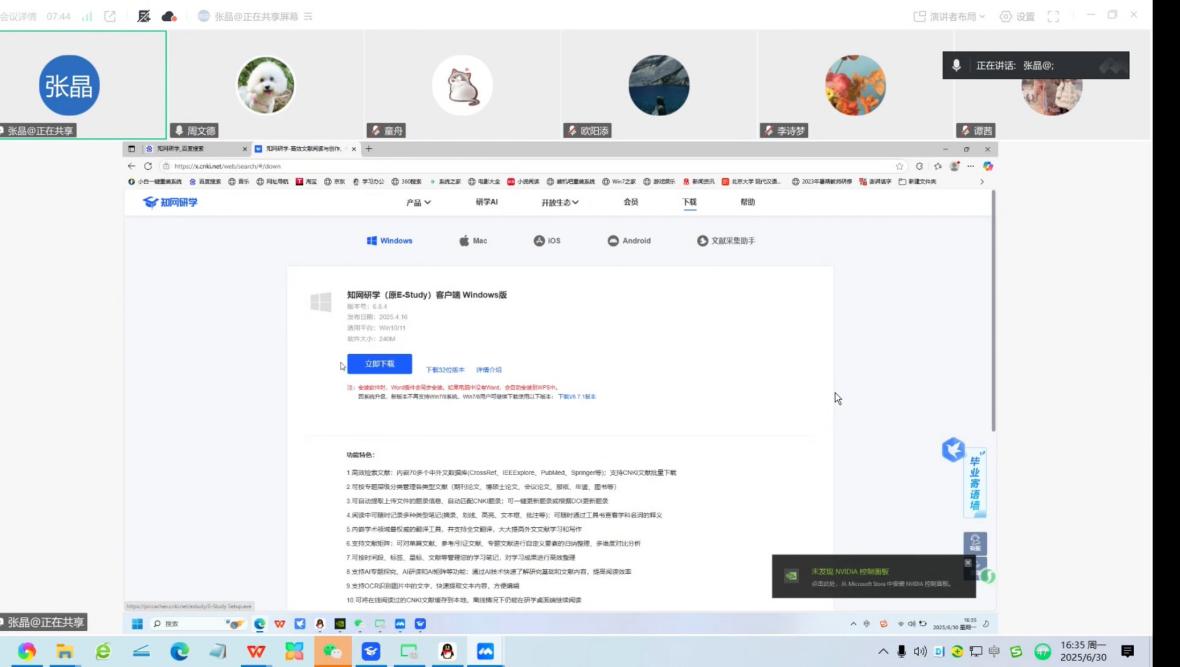Expand the bookmarks overflow chevron

(x=981, y=181)
